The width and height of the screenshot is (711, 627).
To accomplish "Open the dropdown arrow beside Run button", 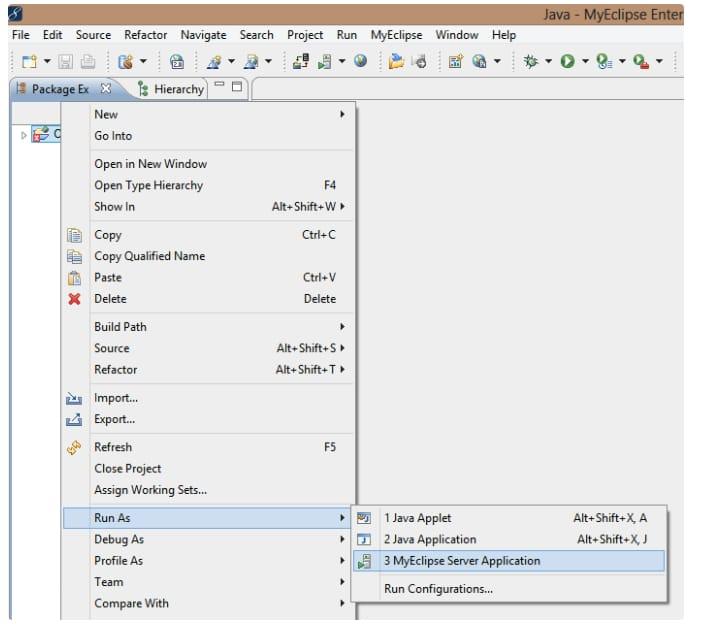I will click(584, 63).
